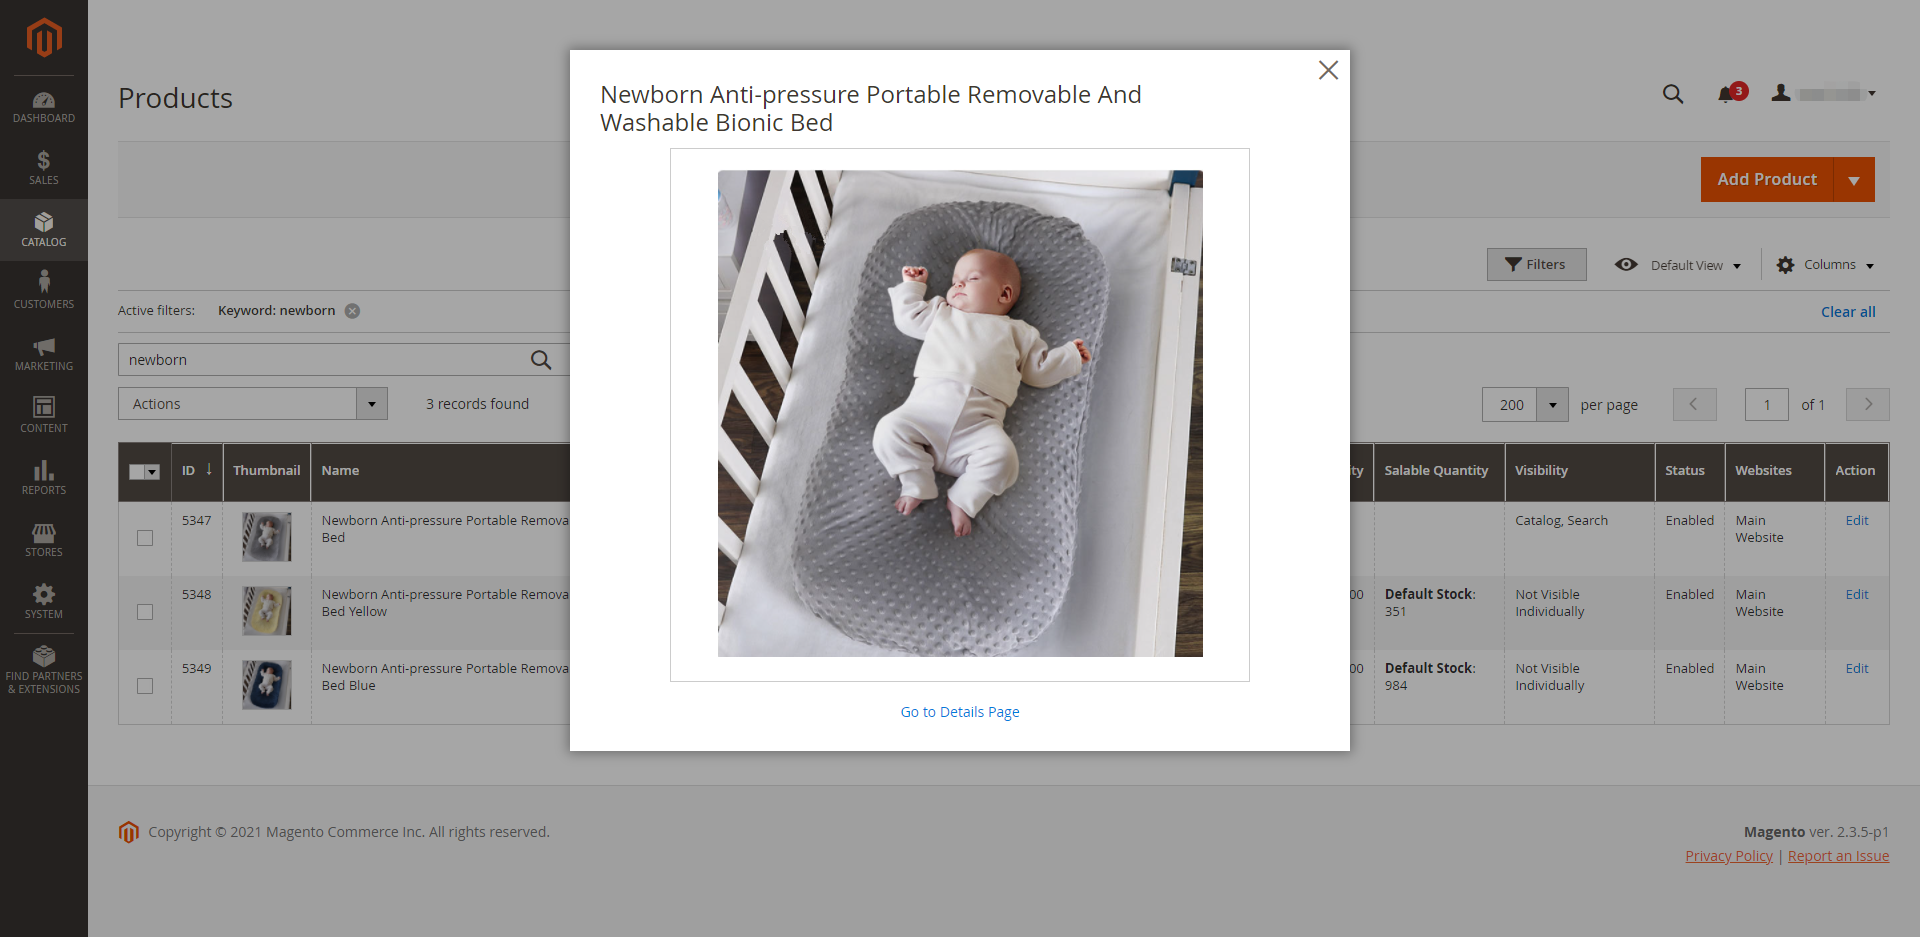Open the Dashboard sidebar icon
The image size is (1920, 937).
[43, 107]
